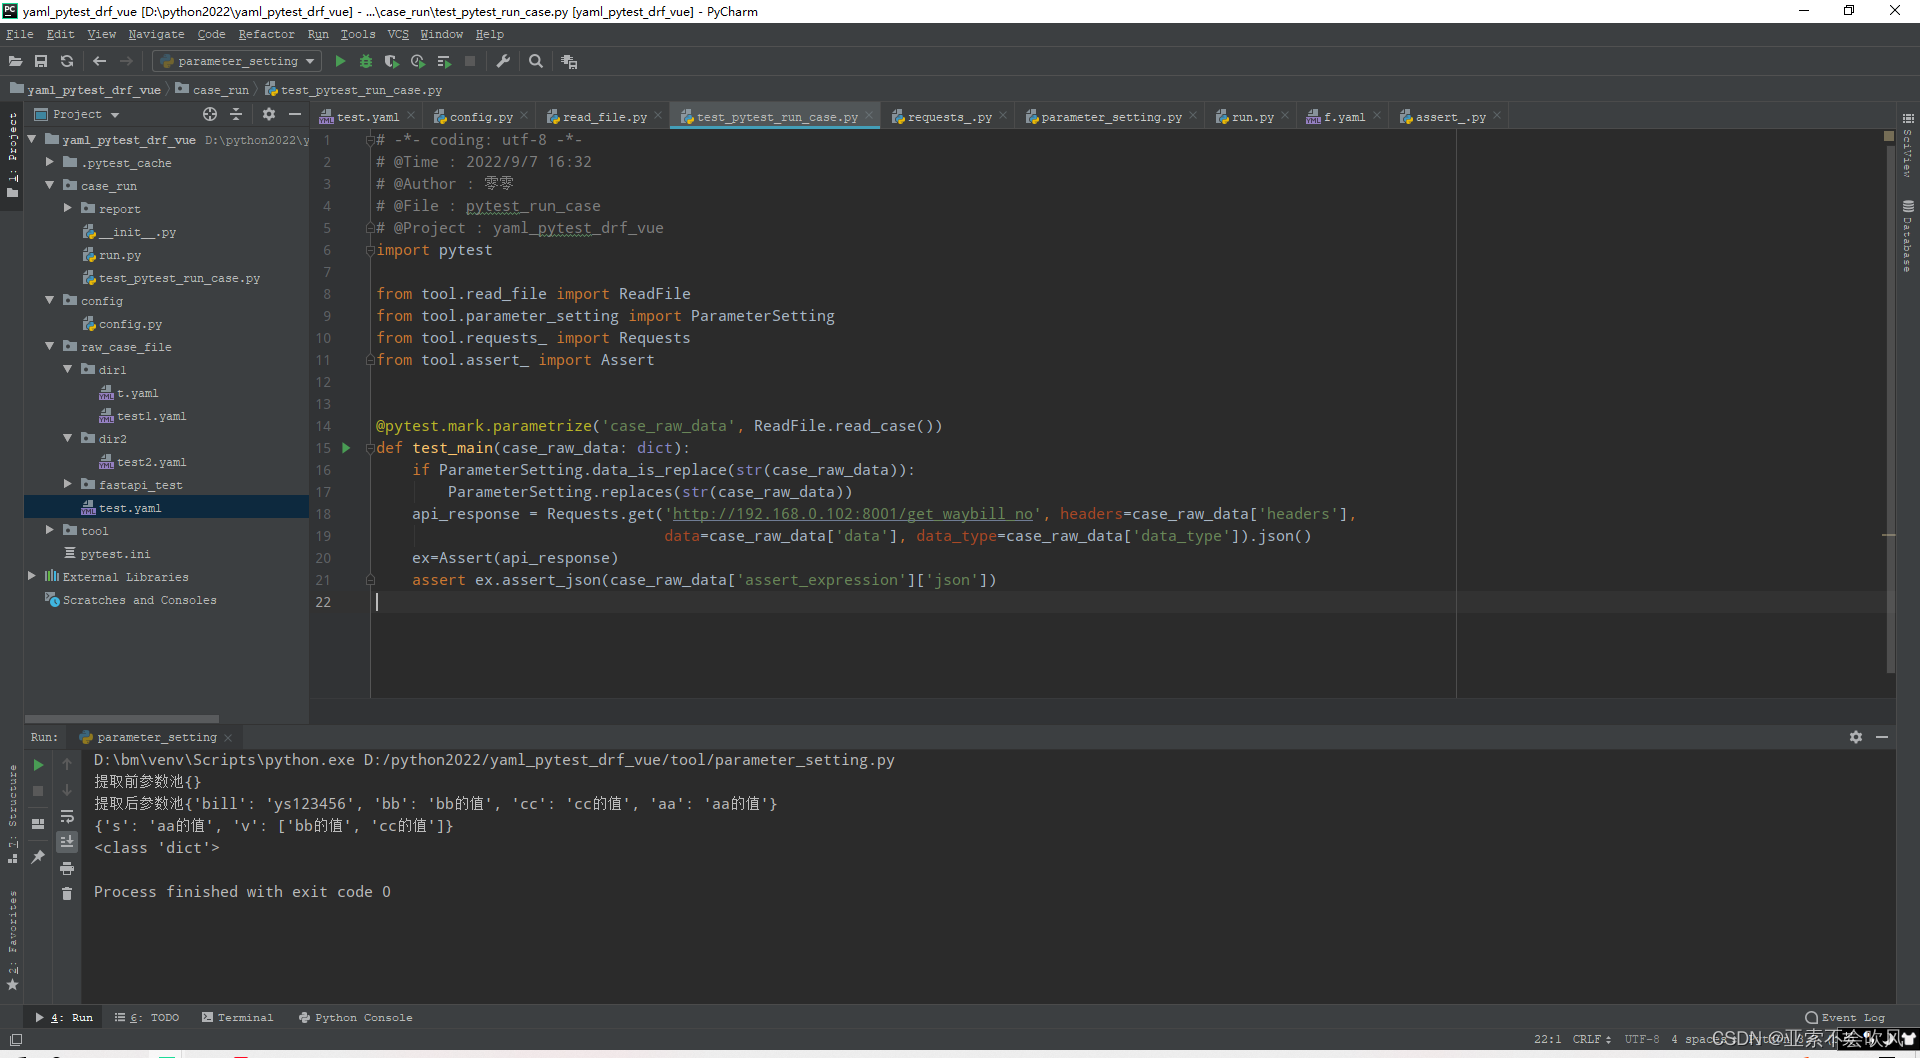This screenshot has height=1058, width=1920.
Task: Click the Open folder toolbar icon
Action: coord(15,61)
